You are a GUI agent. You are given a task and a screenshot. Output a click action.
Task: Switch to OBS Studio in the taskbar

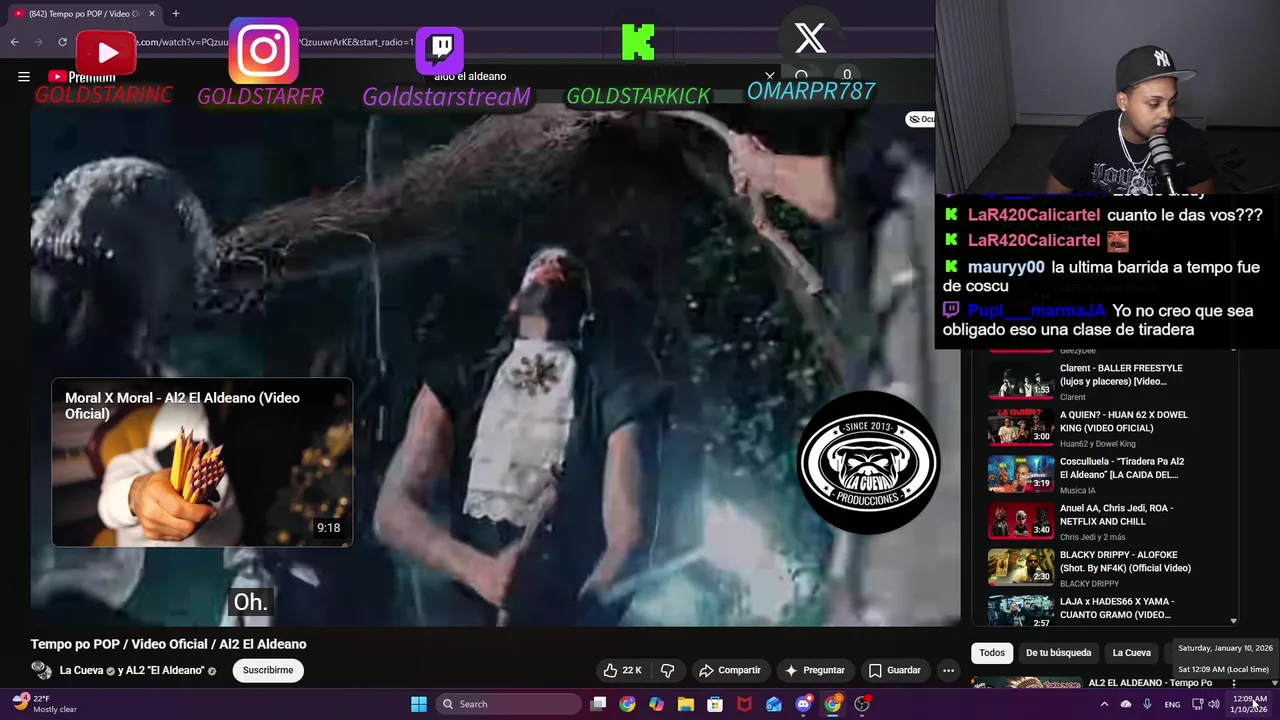pyautogui.click(x=862, y=704)
